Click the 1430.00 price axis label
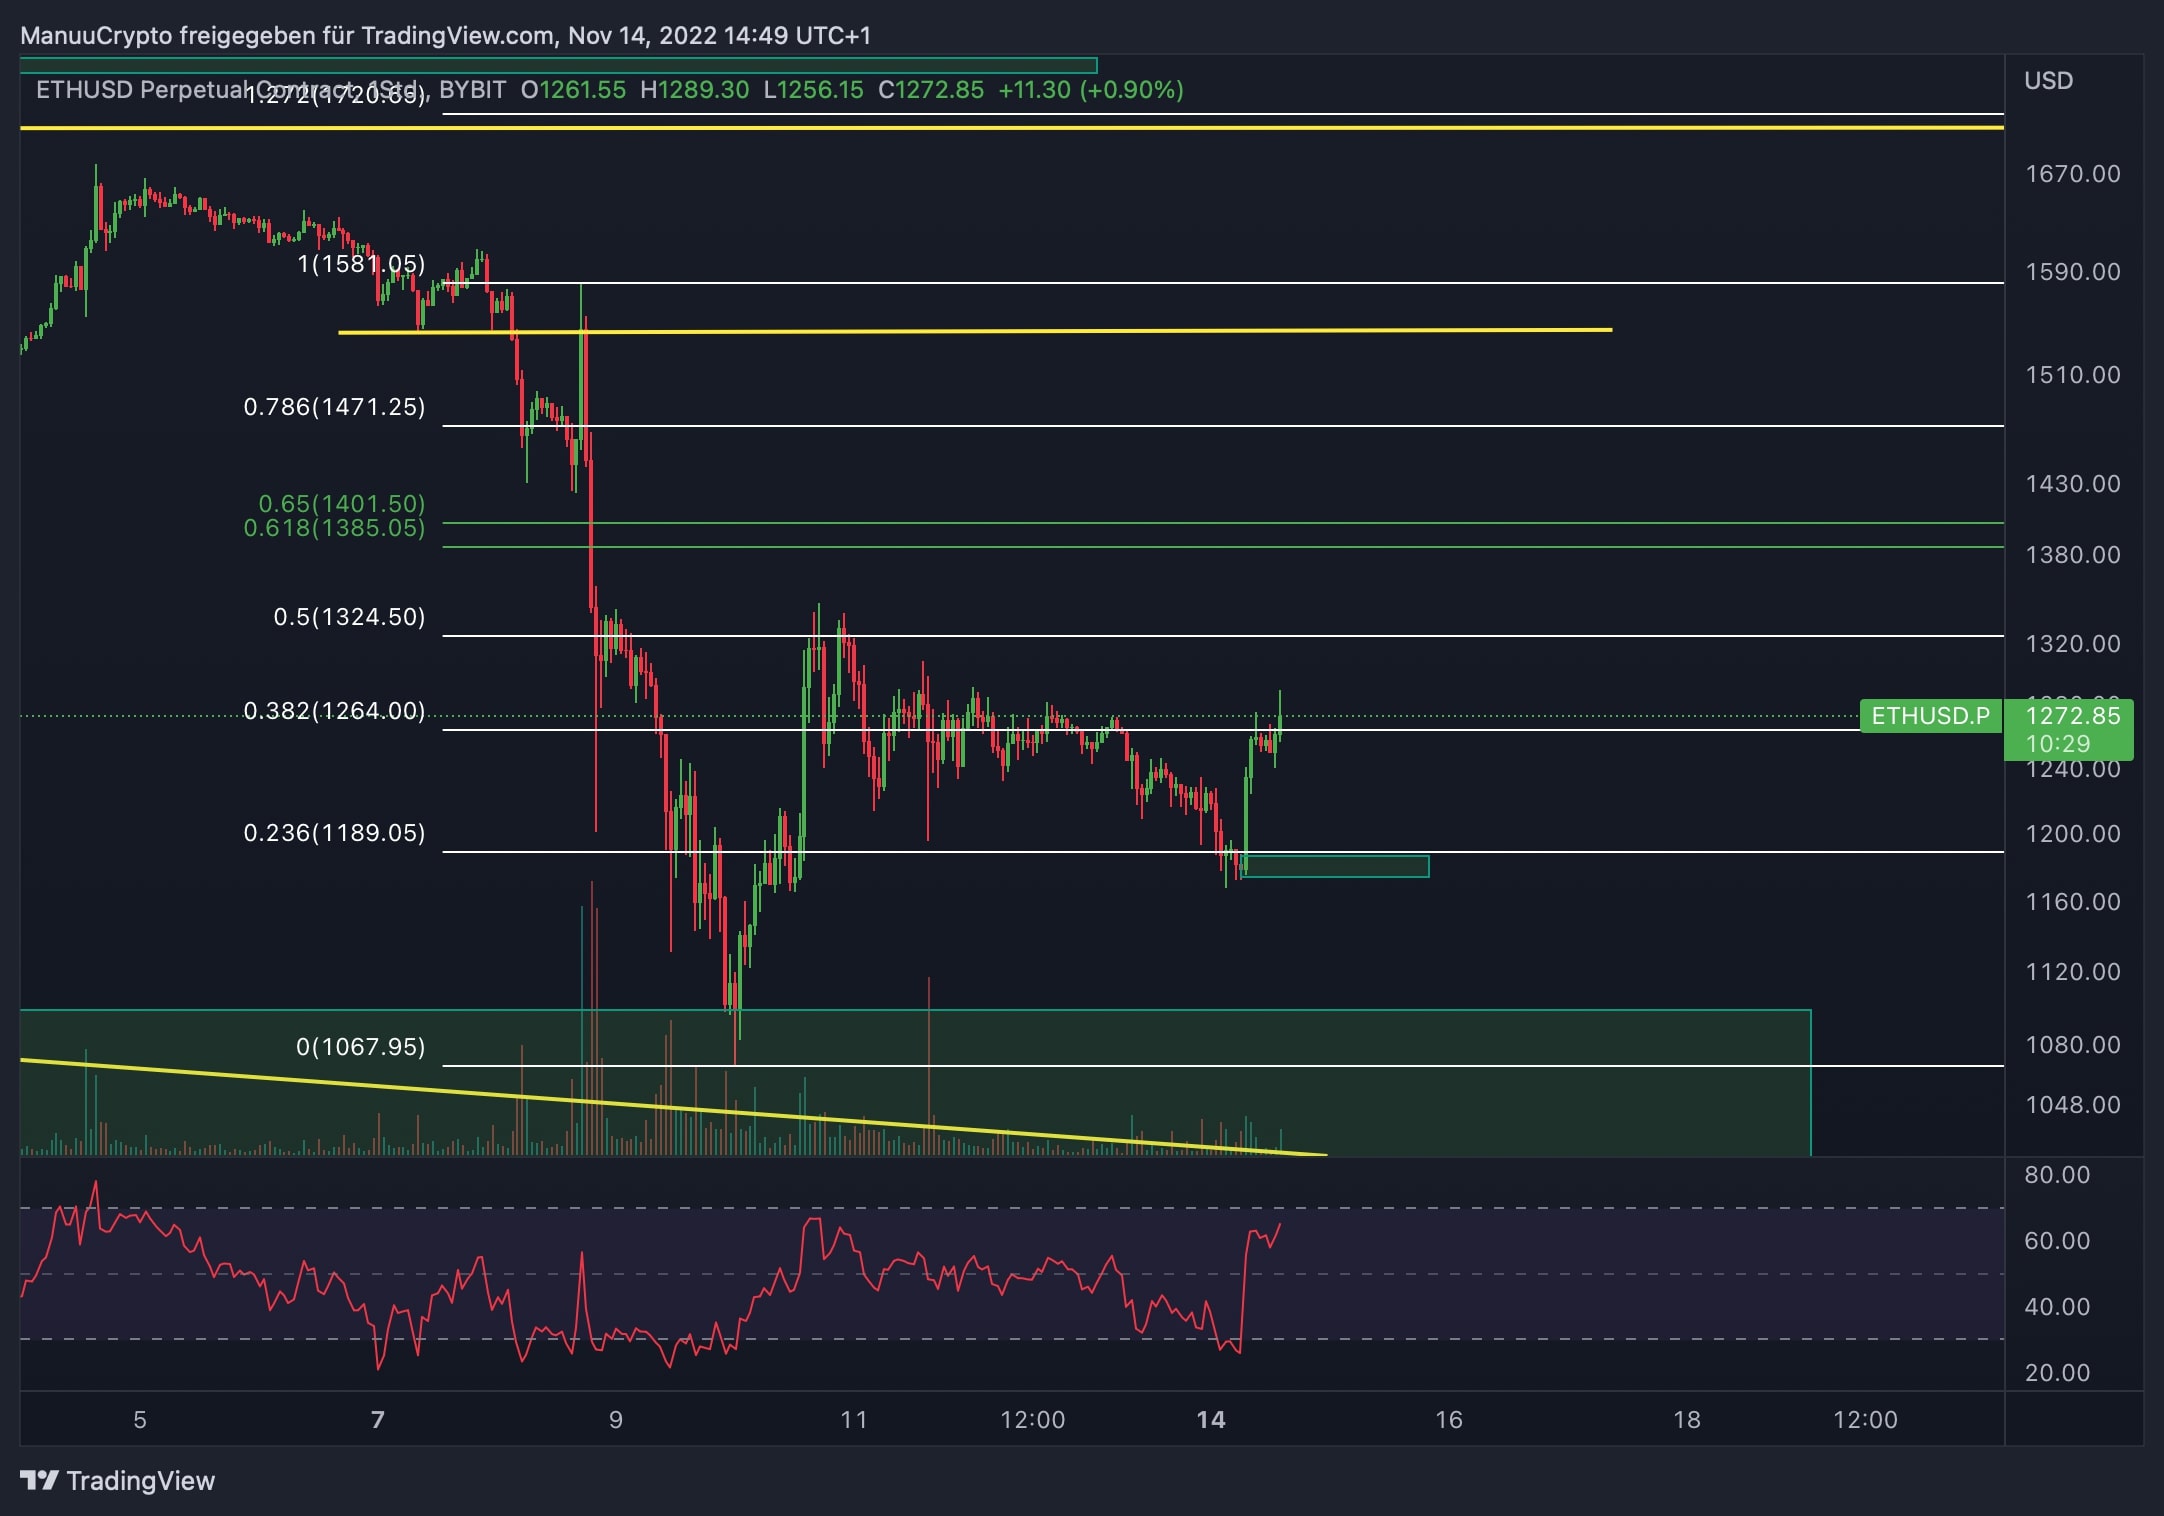 (x=2072, y=484)
